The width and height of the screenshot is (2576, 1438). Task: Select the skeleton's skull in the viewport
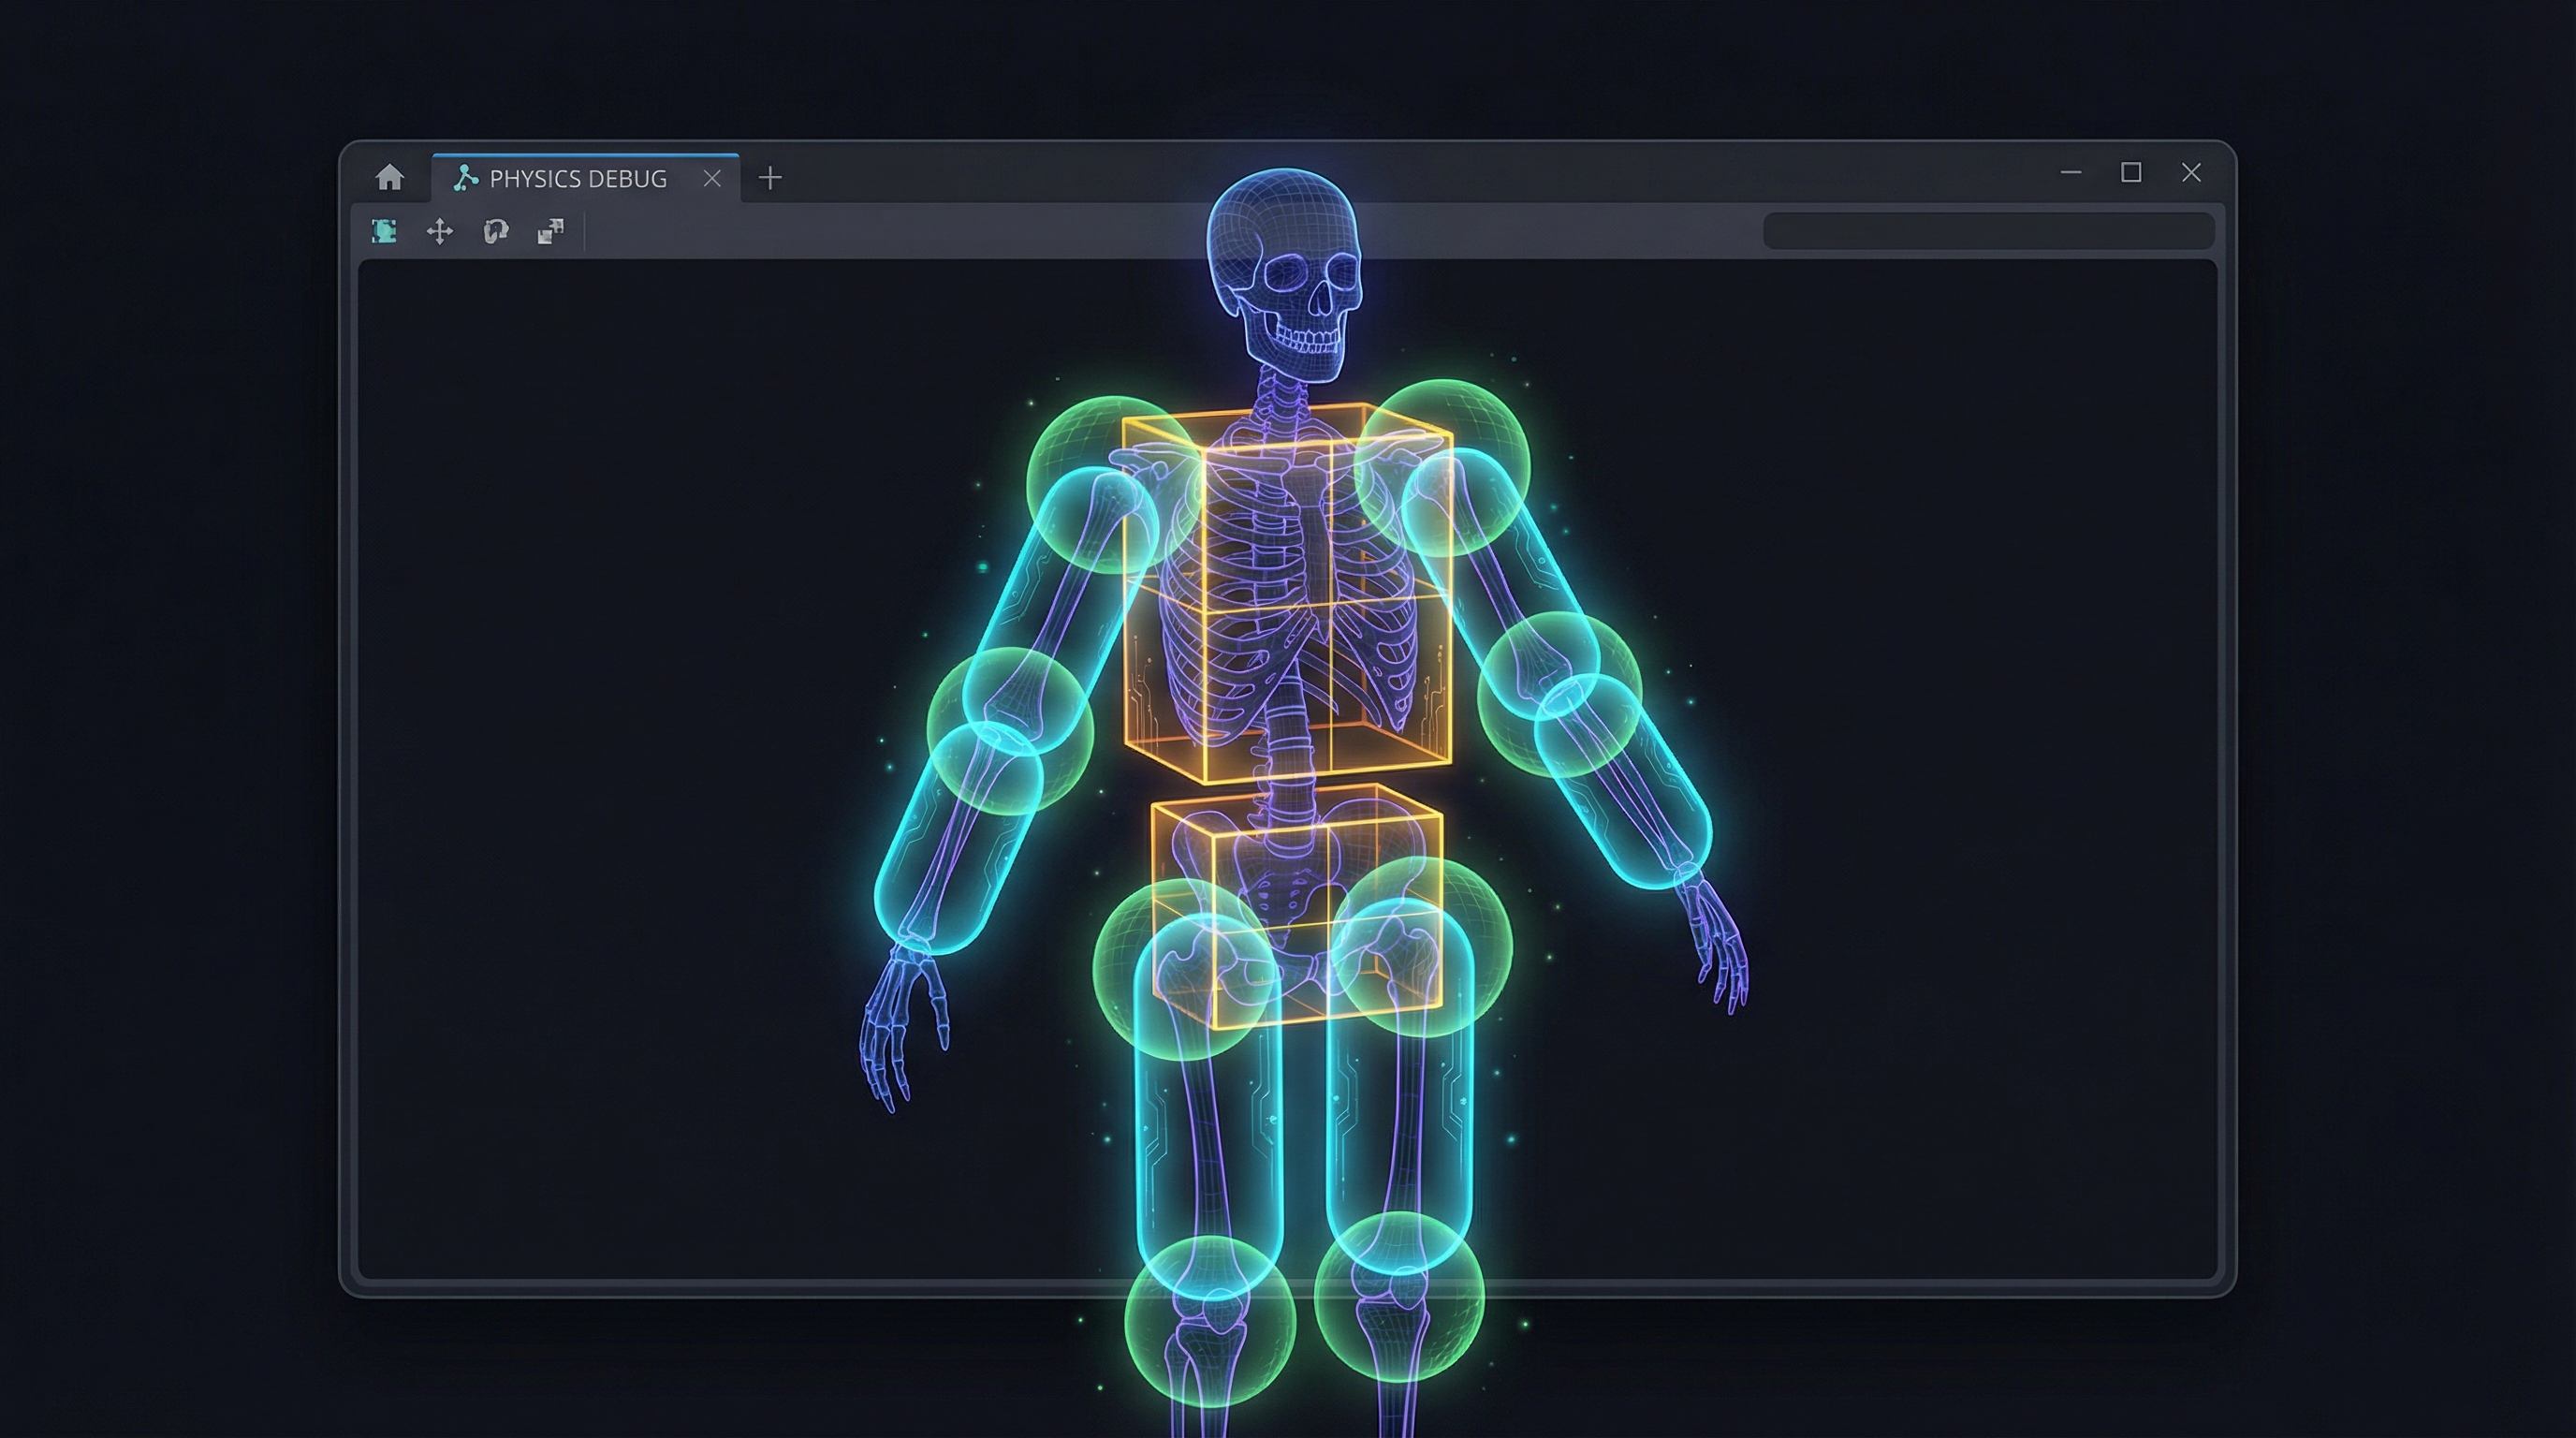pos(1283,270)
